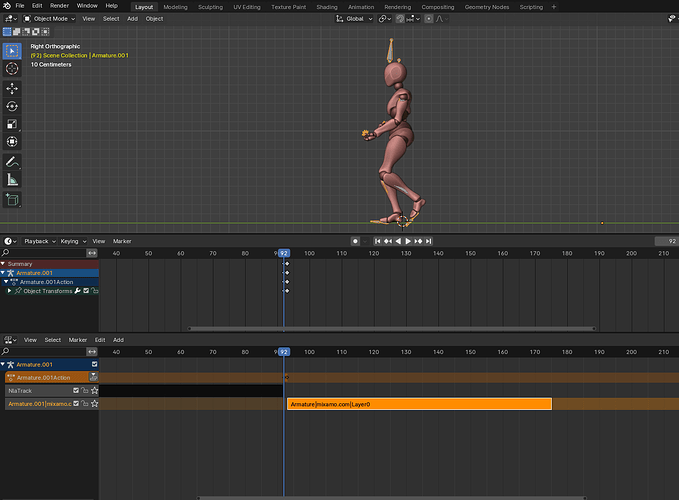This screenshot has width=679, height=500.
Task: Toggle the solo star on NlaTrack
Action: coord(94,390)
